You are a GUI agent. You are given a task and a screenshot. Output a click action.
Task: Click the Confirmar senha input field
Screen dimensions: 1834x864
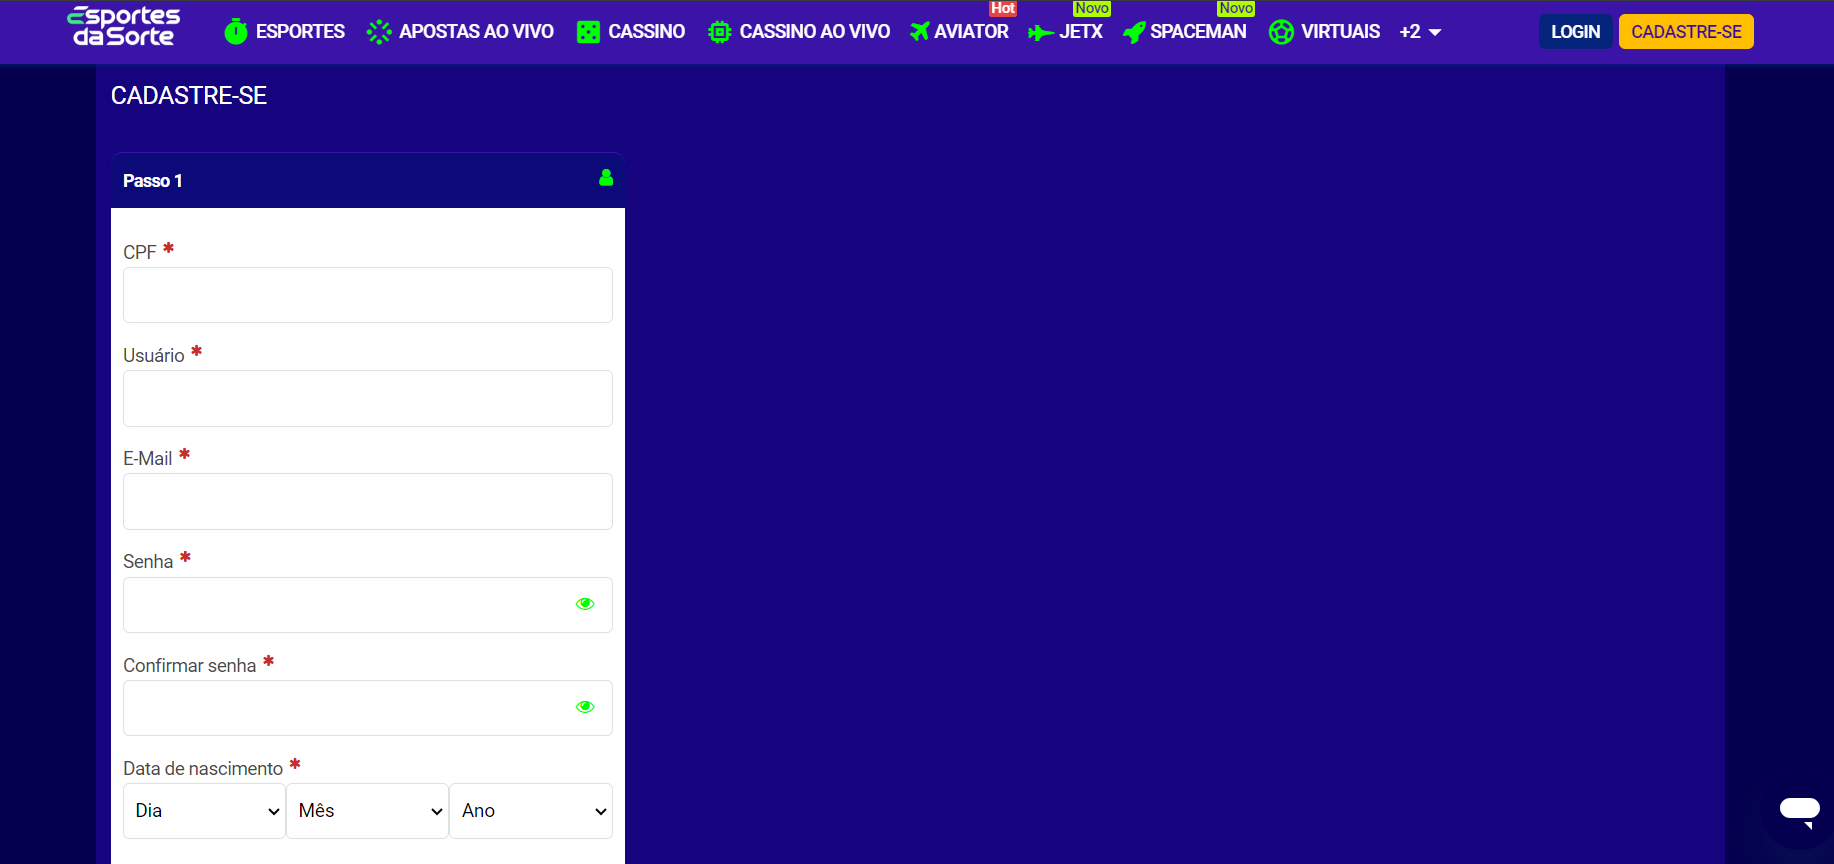(368, 708)
